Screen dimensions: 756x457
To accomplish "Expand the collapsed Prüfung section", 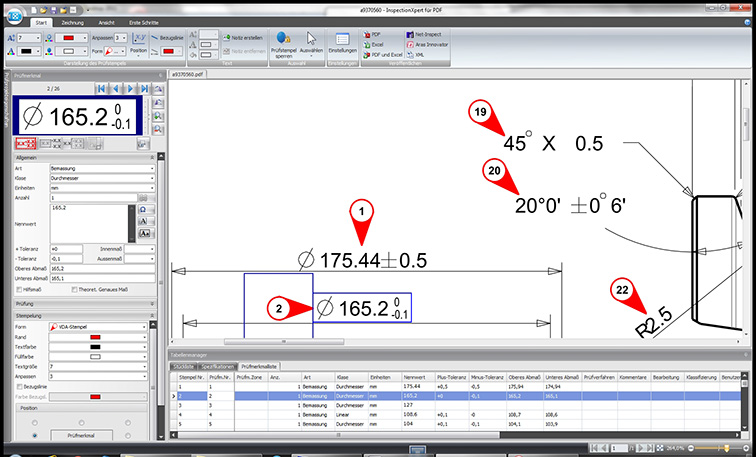I will click(x=154, y=304).
